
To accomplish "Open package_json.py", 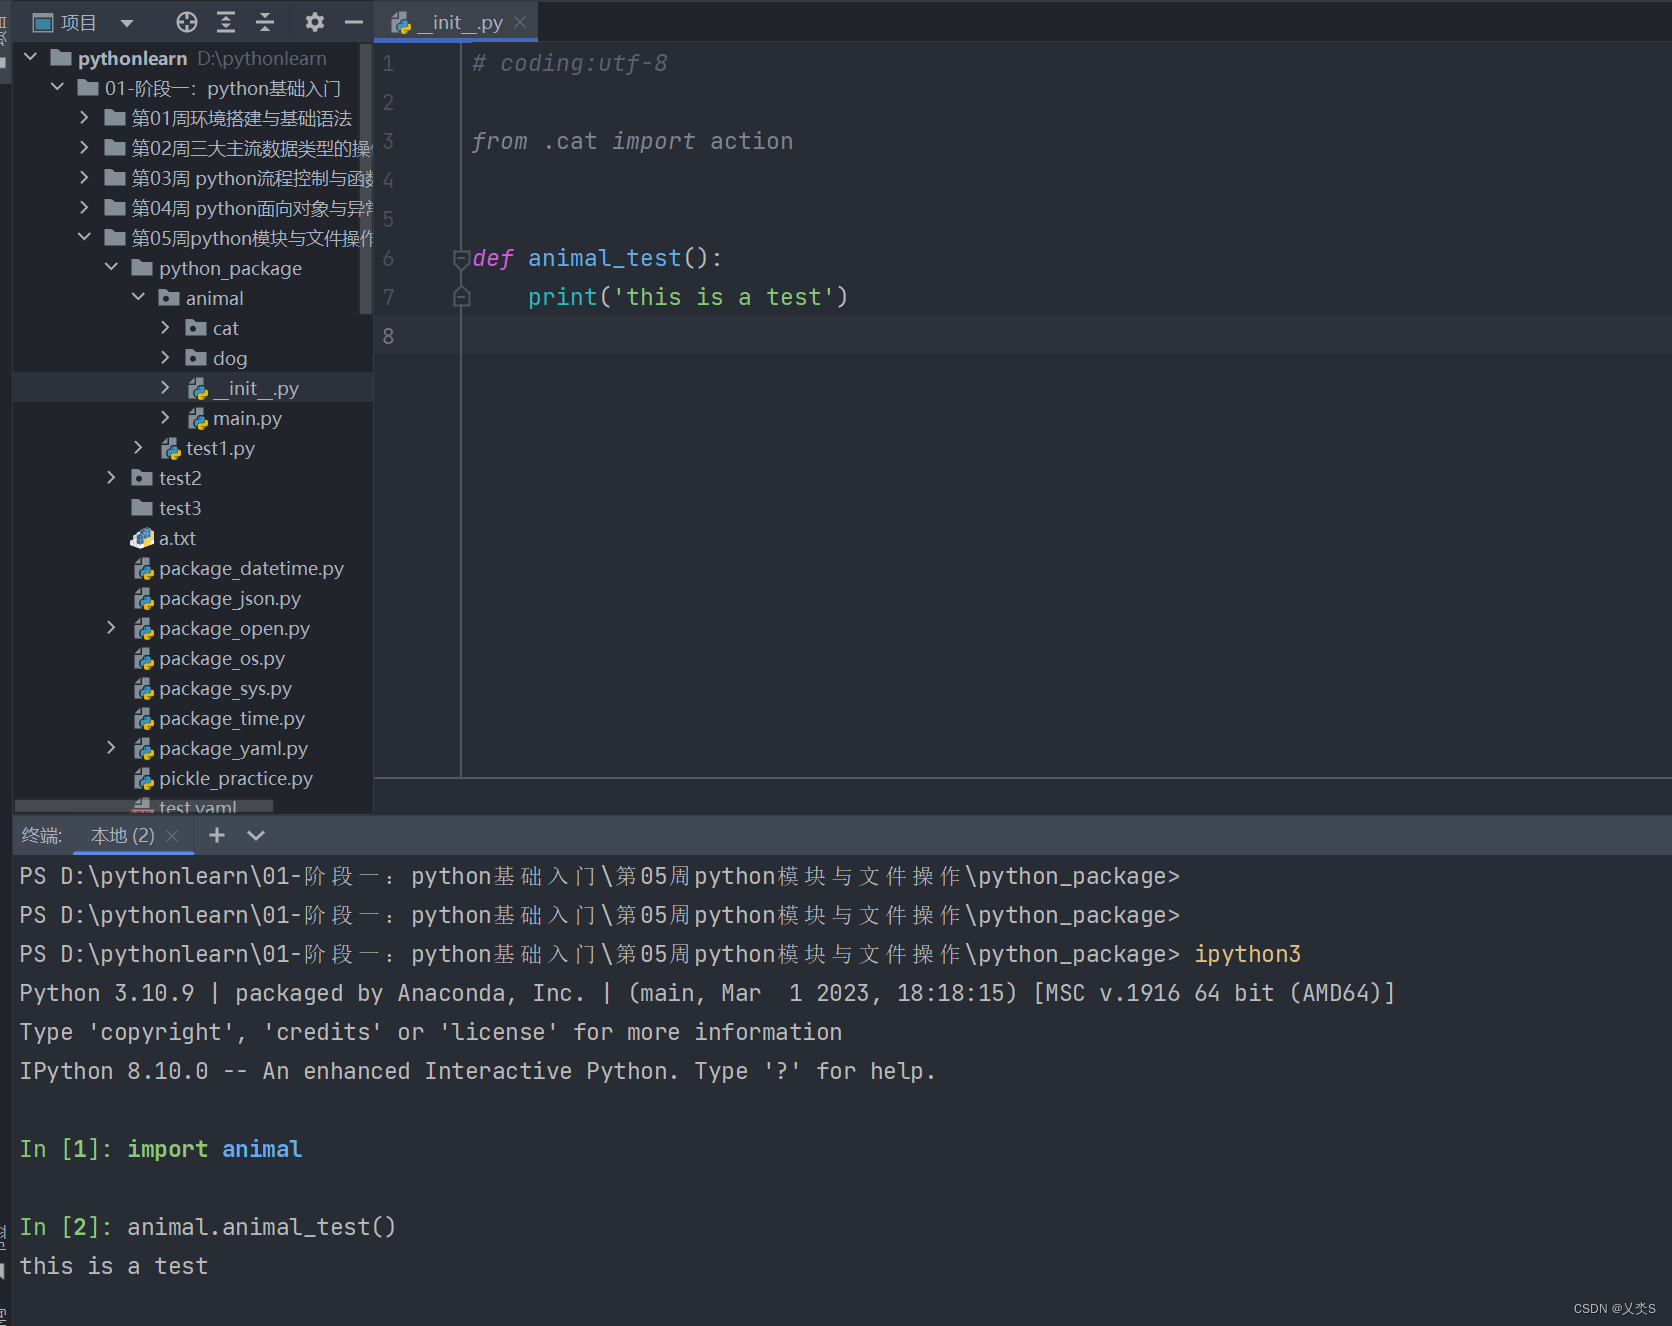I will (x=230, y=598).
